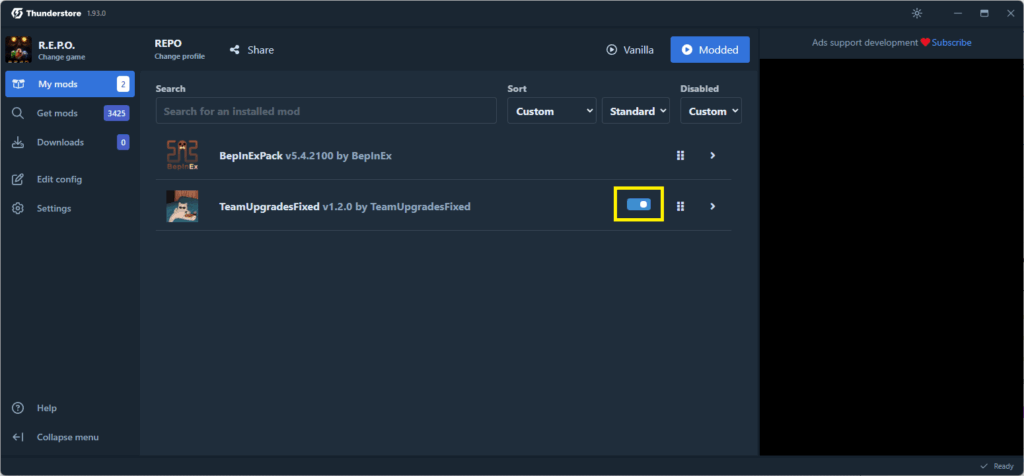
Task: Open Edit config in sidebar
Action: 70,180
